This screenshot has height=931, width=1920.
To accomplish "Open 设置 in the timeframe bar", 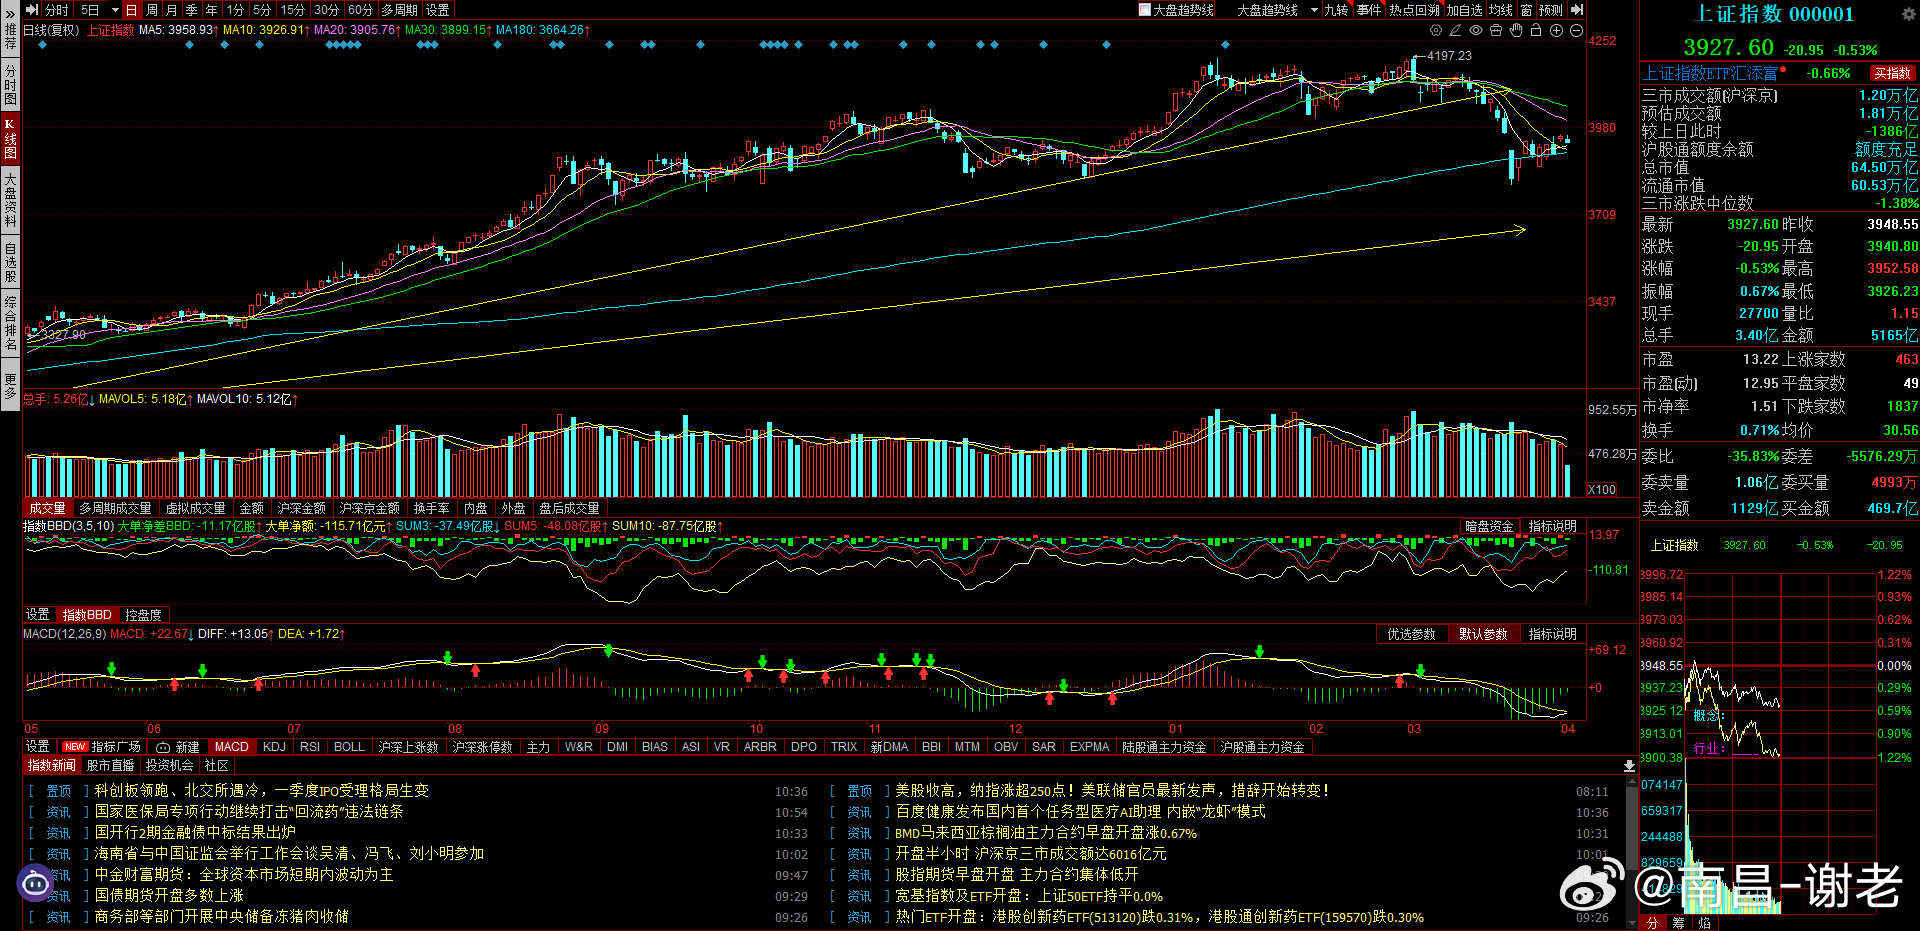I will pos(438,10).
